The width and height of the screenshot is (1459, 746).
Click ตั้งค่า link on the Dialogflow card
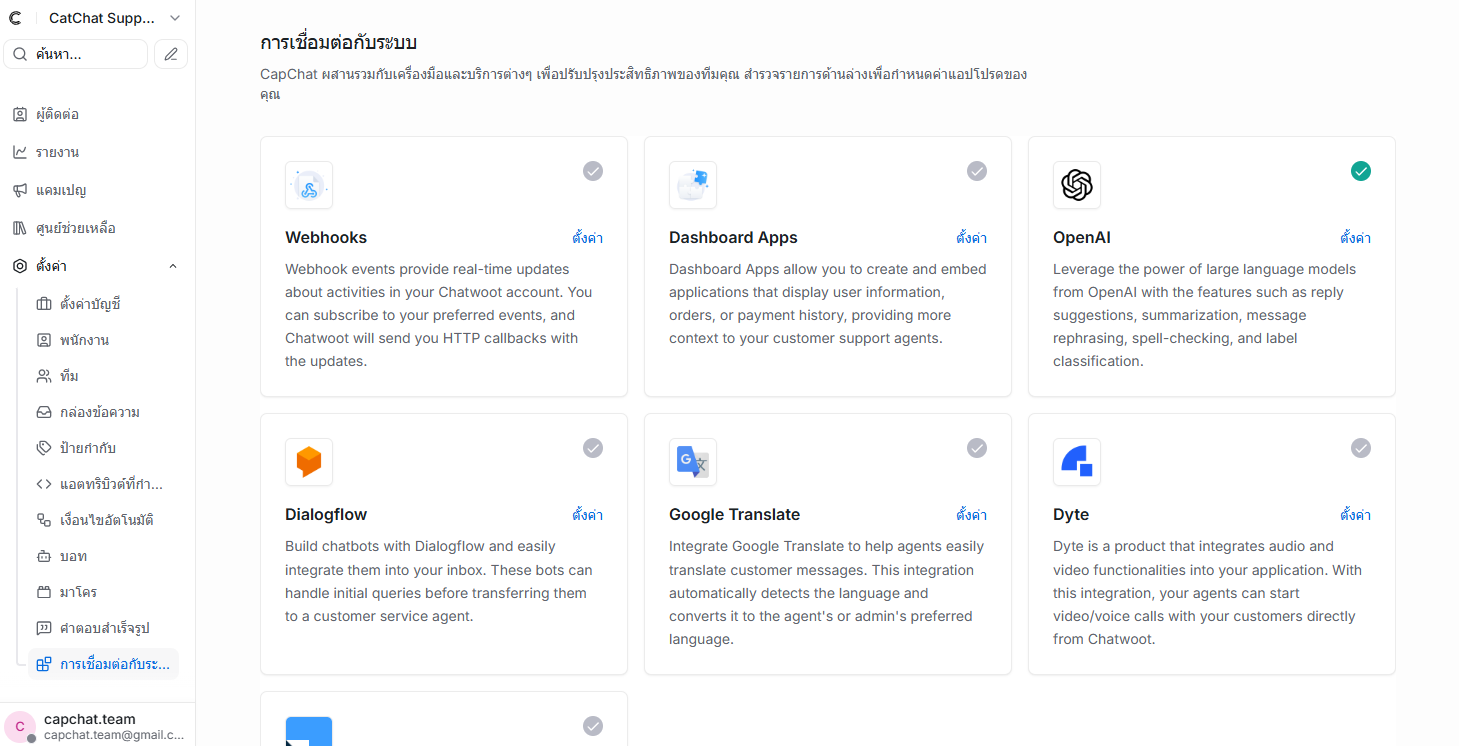click(x=587, y=515)
